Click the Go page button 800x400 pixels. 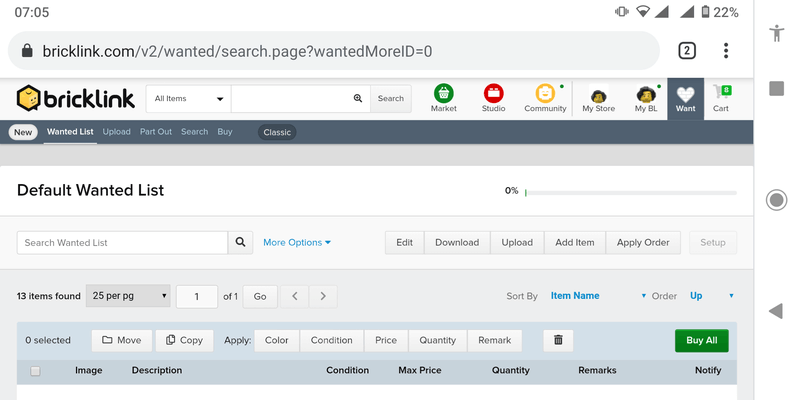[260, 296]
